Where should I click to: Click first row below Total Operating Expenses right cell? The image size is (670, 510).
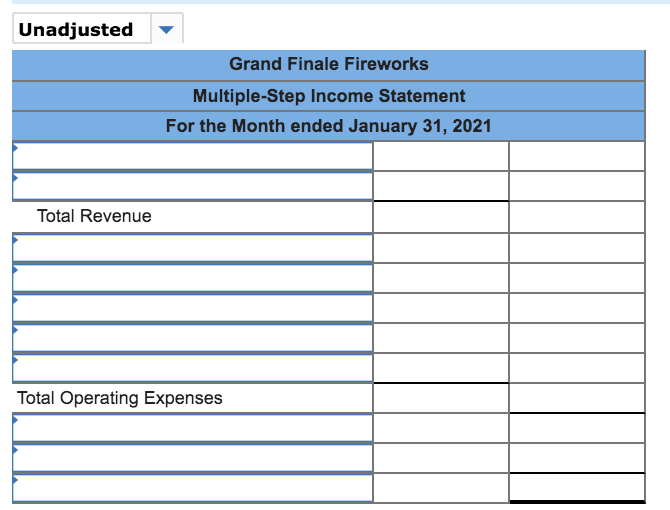point(577,428)
